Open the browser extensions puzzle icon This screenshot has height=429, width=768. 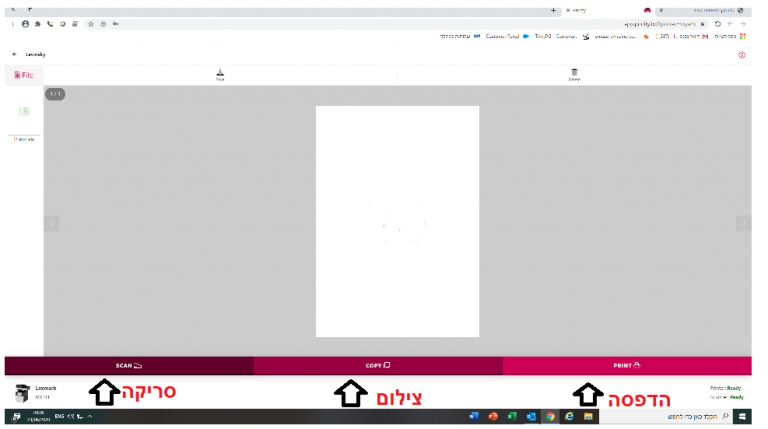pyautogui.click(x=38, y=24)
